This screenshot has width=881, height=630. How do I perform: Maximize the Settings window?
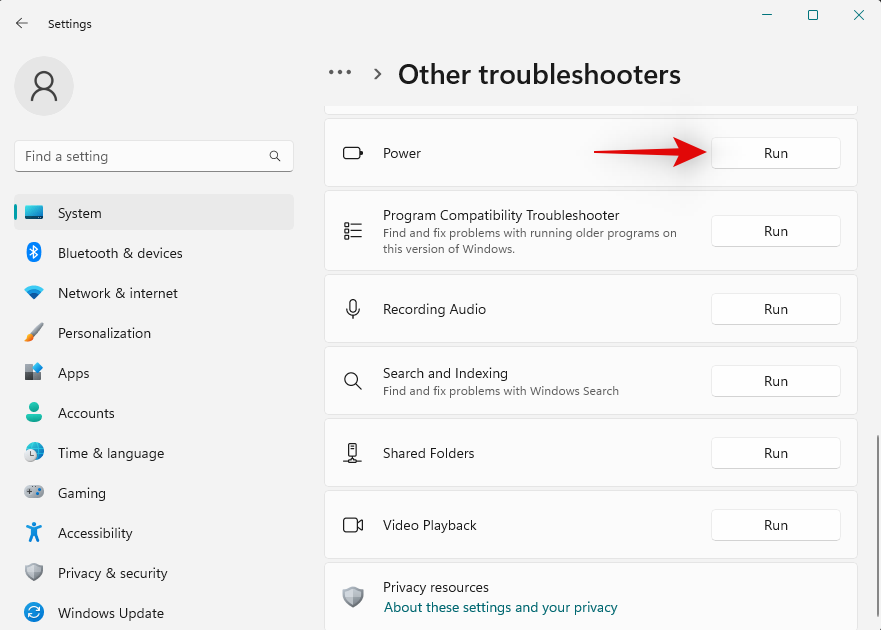[x=812, y=15]
